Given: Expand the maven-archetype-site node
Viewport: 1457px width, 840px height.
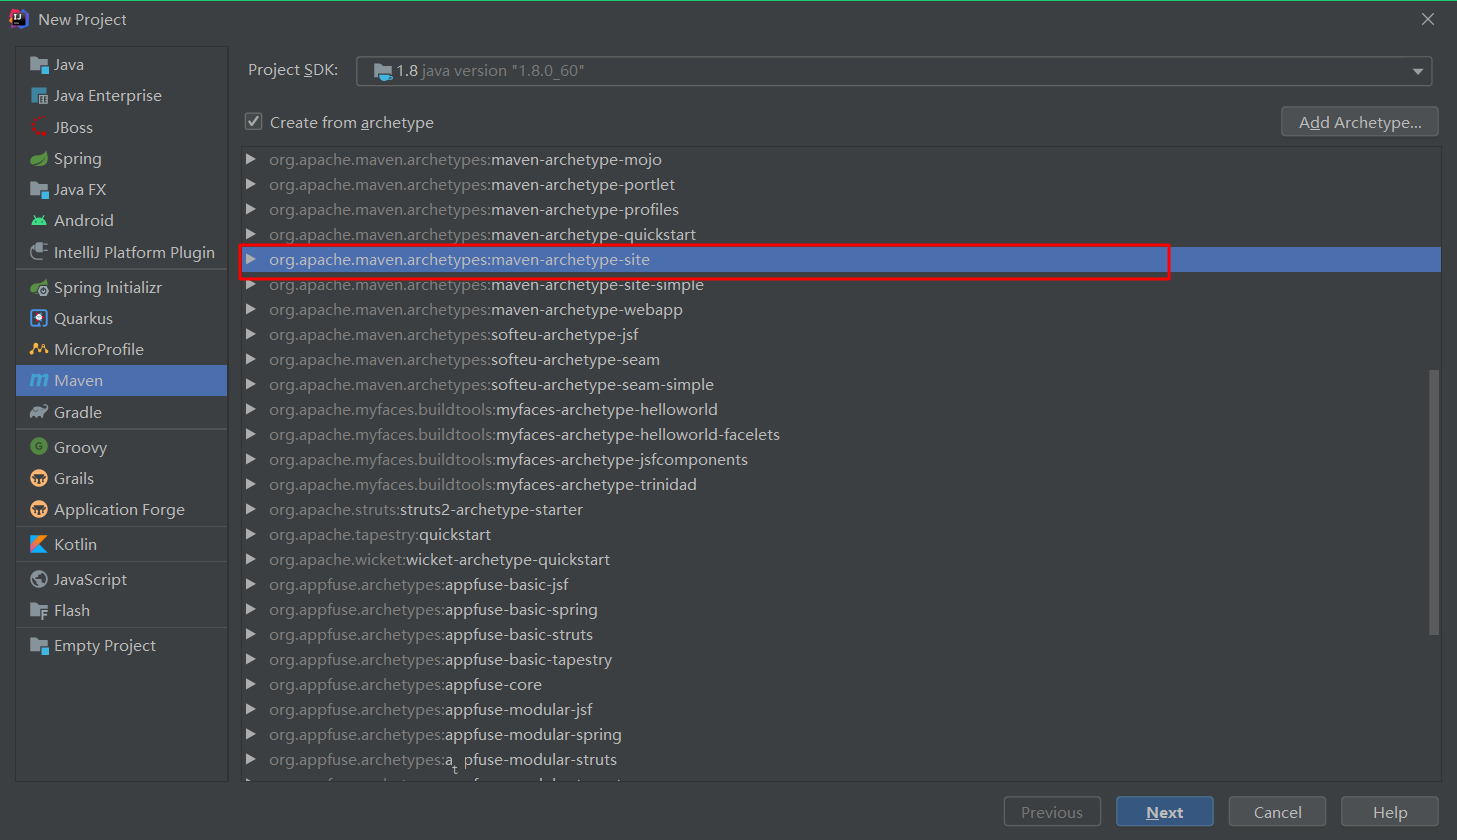Looking at the screenshot, I should coord(251,259).
